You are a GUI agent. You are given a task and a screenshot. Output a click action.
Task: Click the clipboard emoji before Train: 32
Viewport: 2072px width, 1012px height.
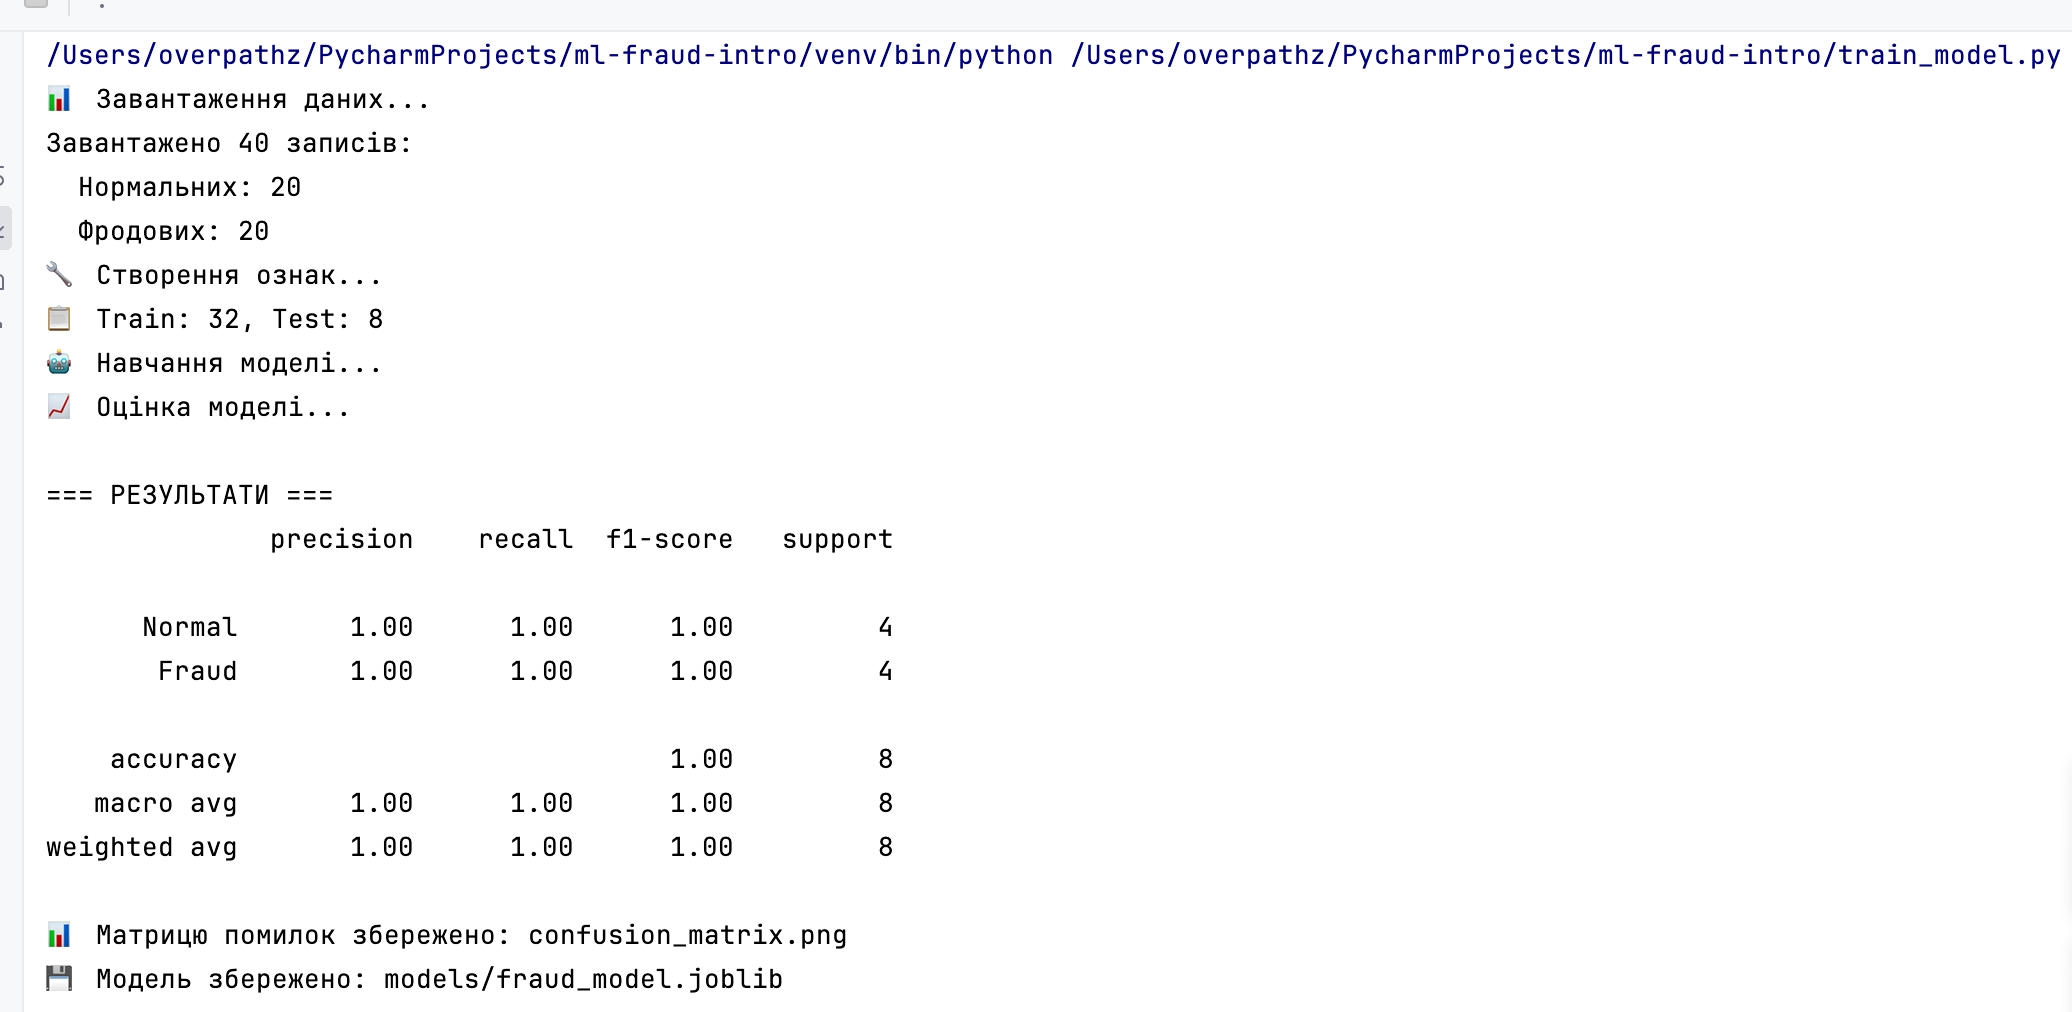point(59,319)
